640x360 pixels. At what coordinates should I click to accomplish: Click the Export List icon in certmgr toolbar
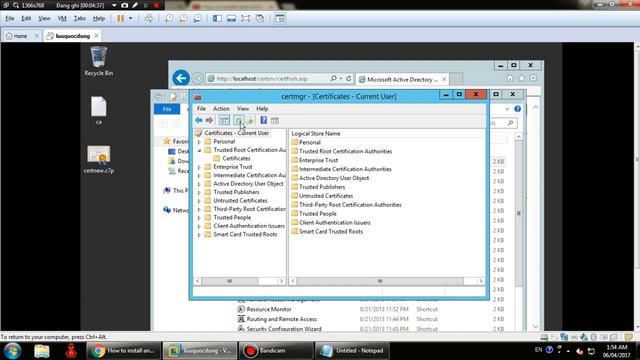(x=250, y=120)
